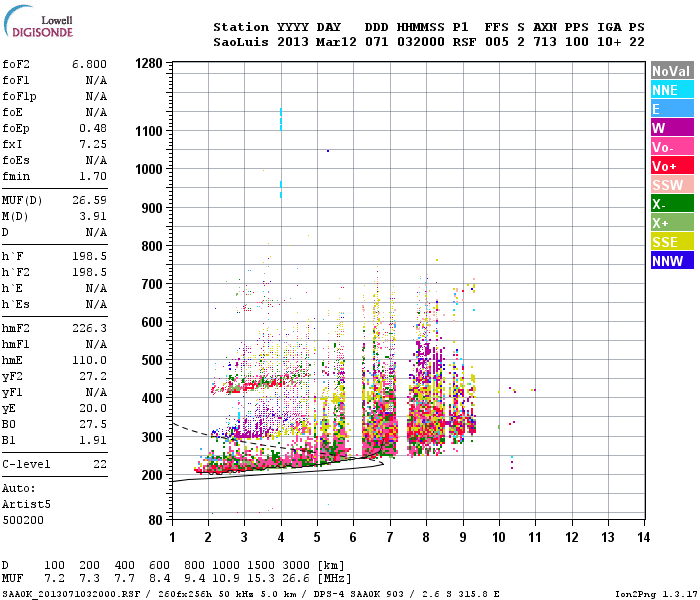Click the foF2 value 6.800

point(89,64)
